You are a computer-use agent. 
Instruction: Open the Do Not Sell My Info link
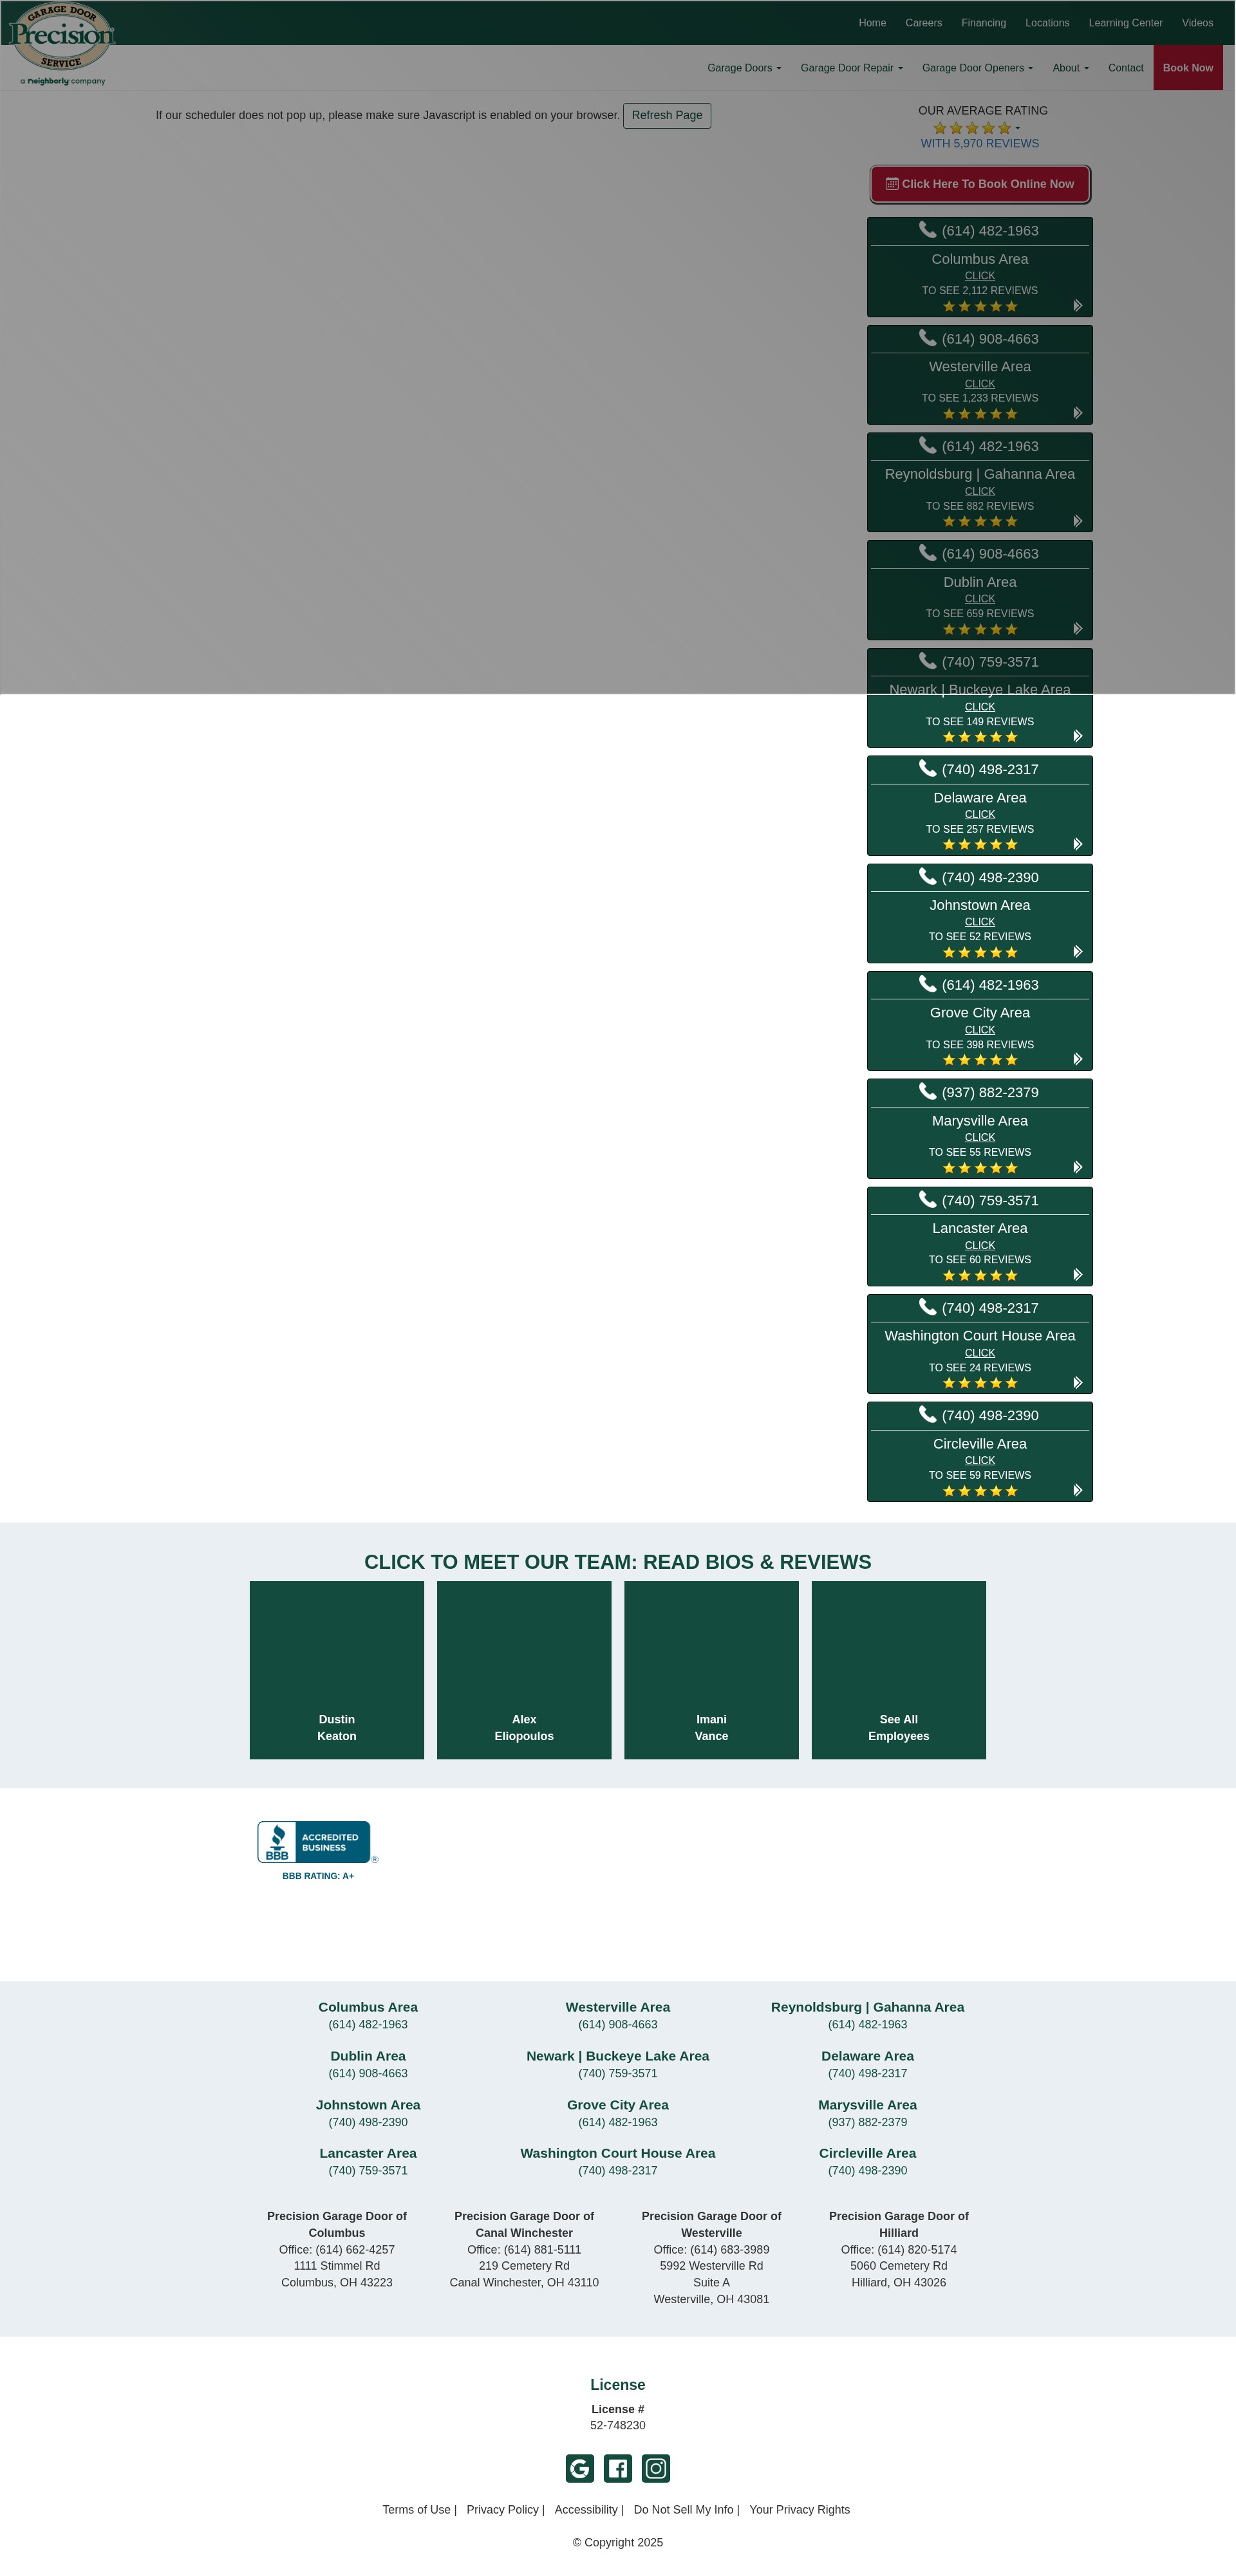(683, 2509)
